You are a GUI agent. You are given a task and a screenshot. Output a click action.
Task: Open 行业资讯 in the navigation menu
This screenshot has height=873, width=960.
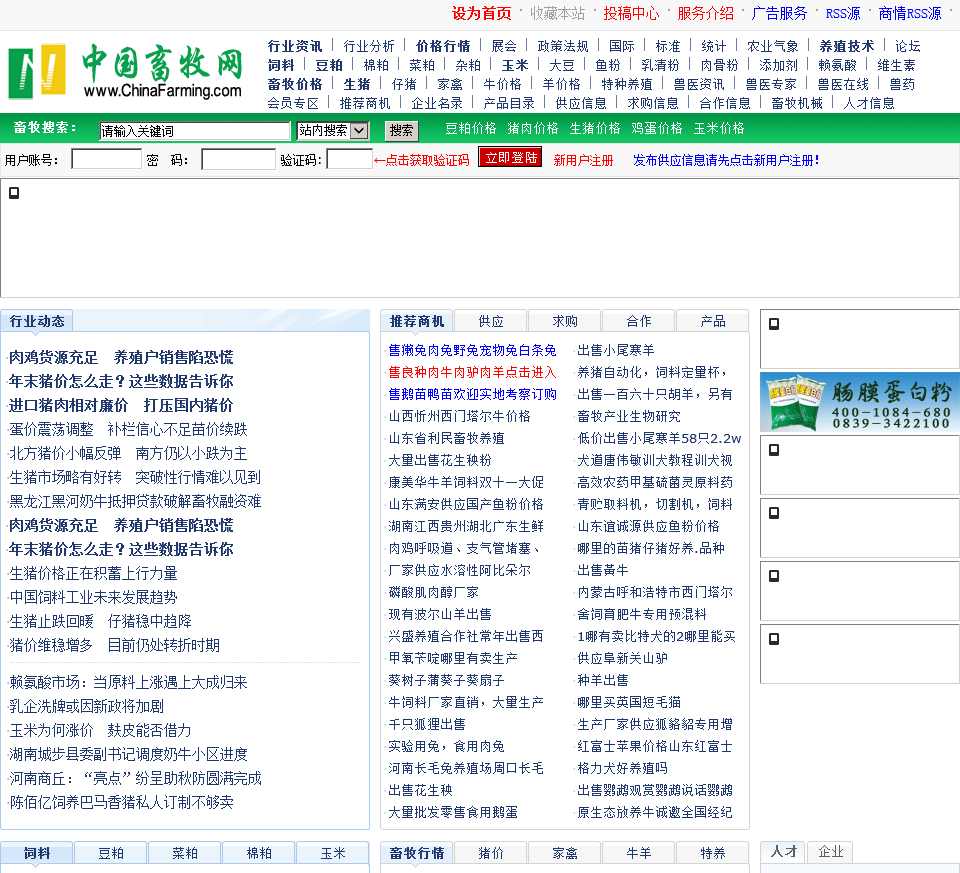(x=295, y=46)
